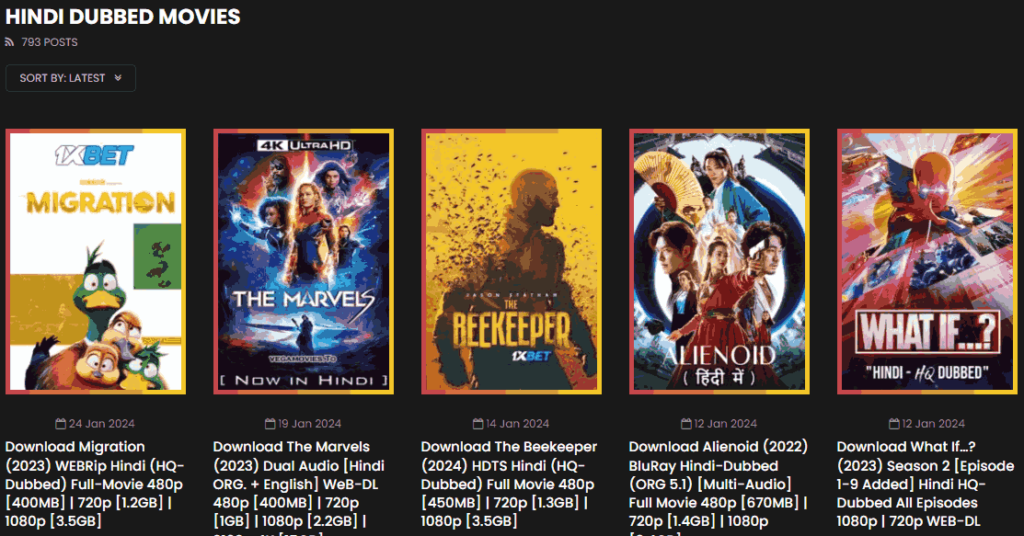The height and width of the screenshot is (536, 1024).
Task: Click the calendar icon next to 24 Jan 2024
Action: pyautogui.click(x=61, y=424)
